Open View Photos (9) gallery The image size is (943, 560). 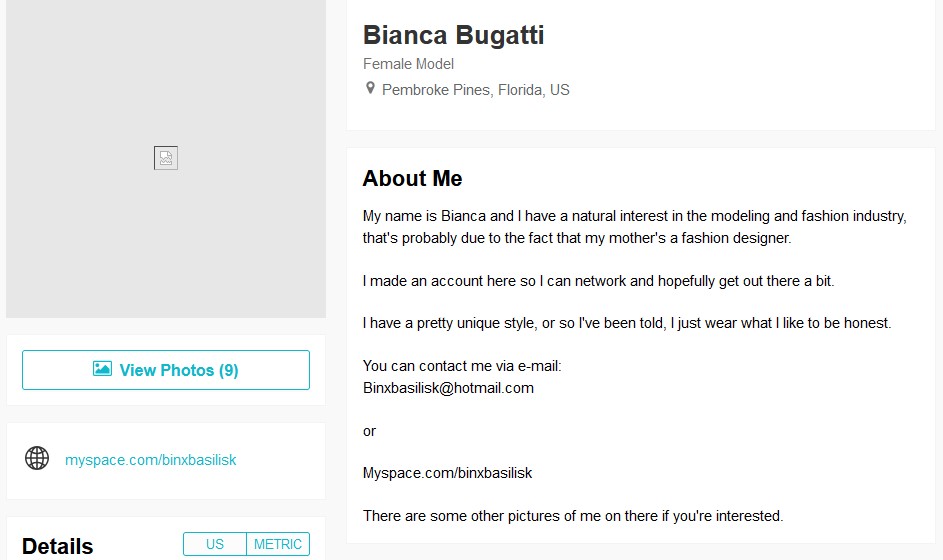pyautogui.click(x=166, y=370)
